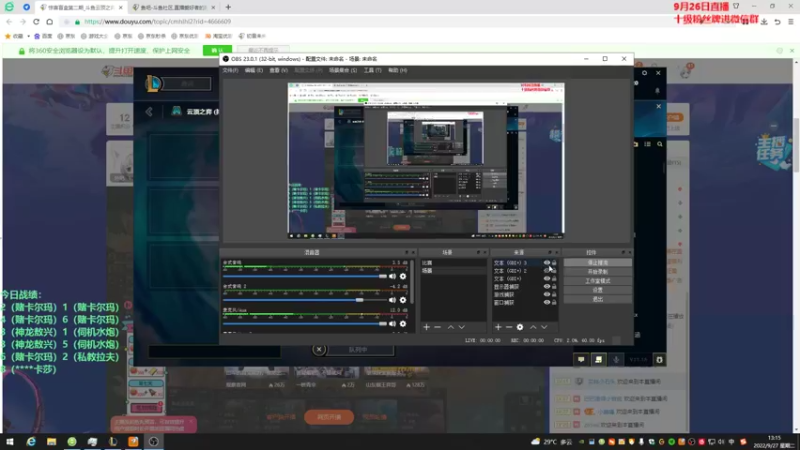Click League client bug report icon
Viewport: 800px width, 450px height.
[659, 360]
